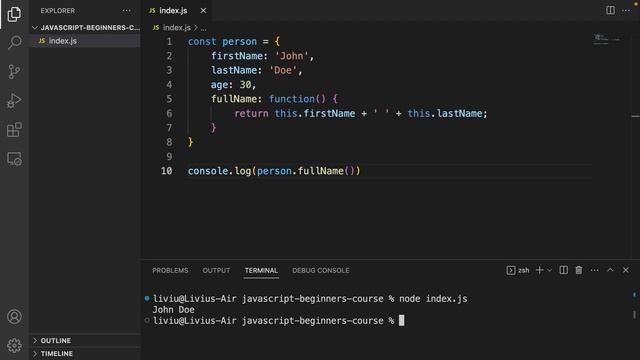The image size is (640, 360).
Task: Focus the terminal prompt cursor
Action: click(x=401, y=321)
